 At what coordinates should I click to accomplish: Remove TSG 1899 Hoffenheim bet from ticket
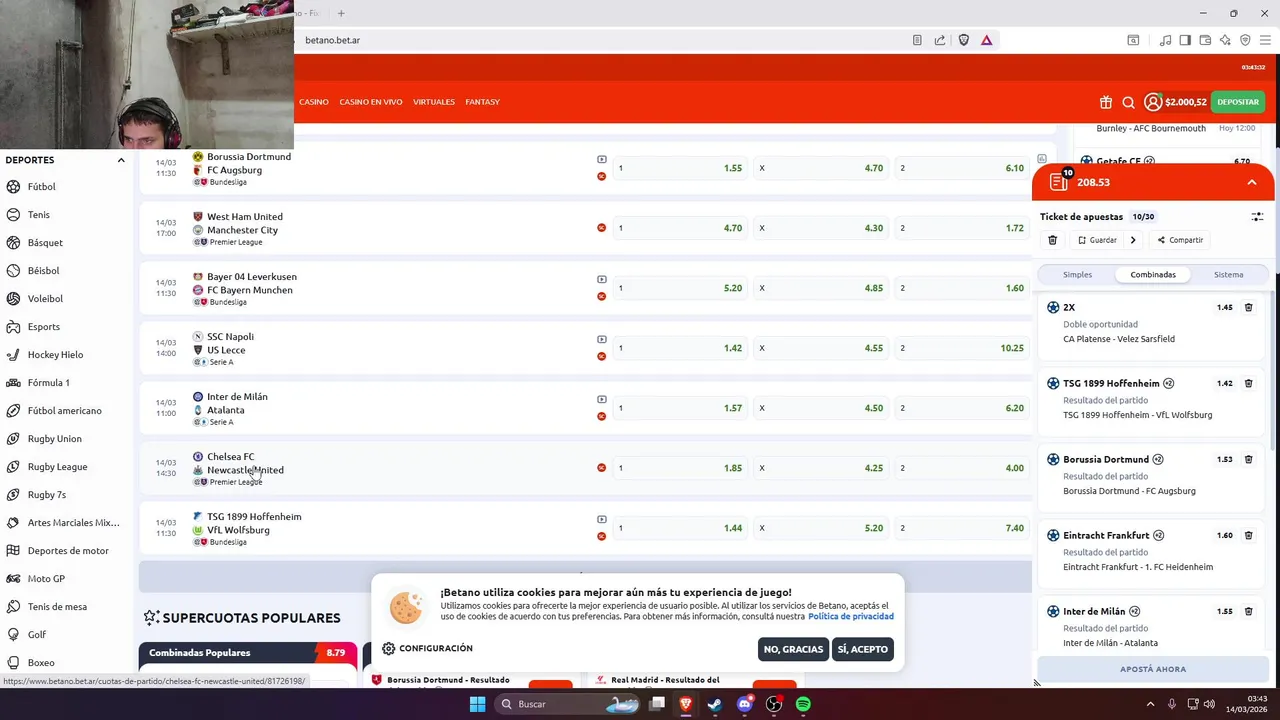coord(1248,384)
